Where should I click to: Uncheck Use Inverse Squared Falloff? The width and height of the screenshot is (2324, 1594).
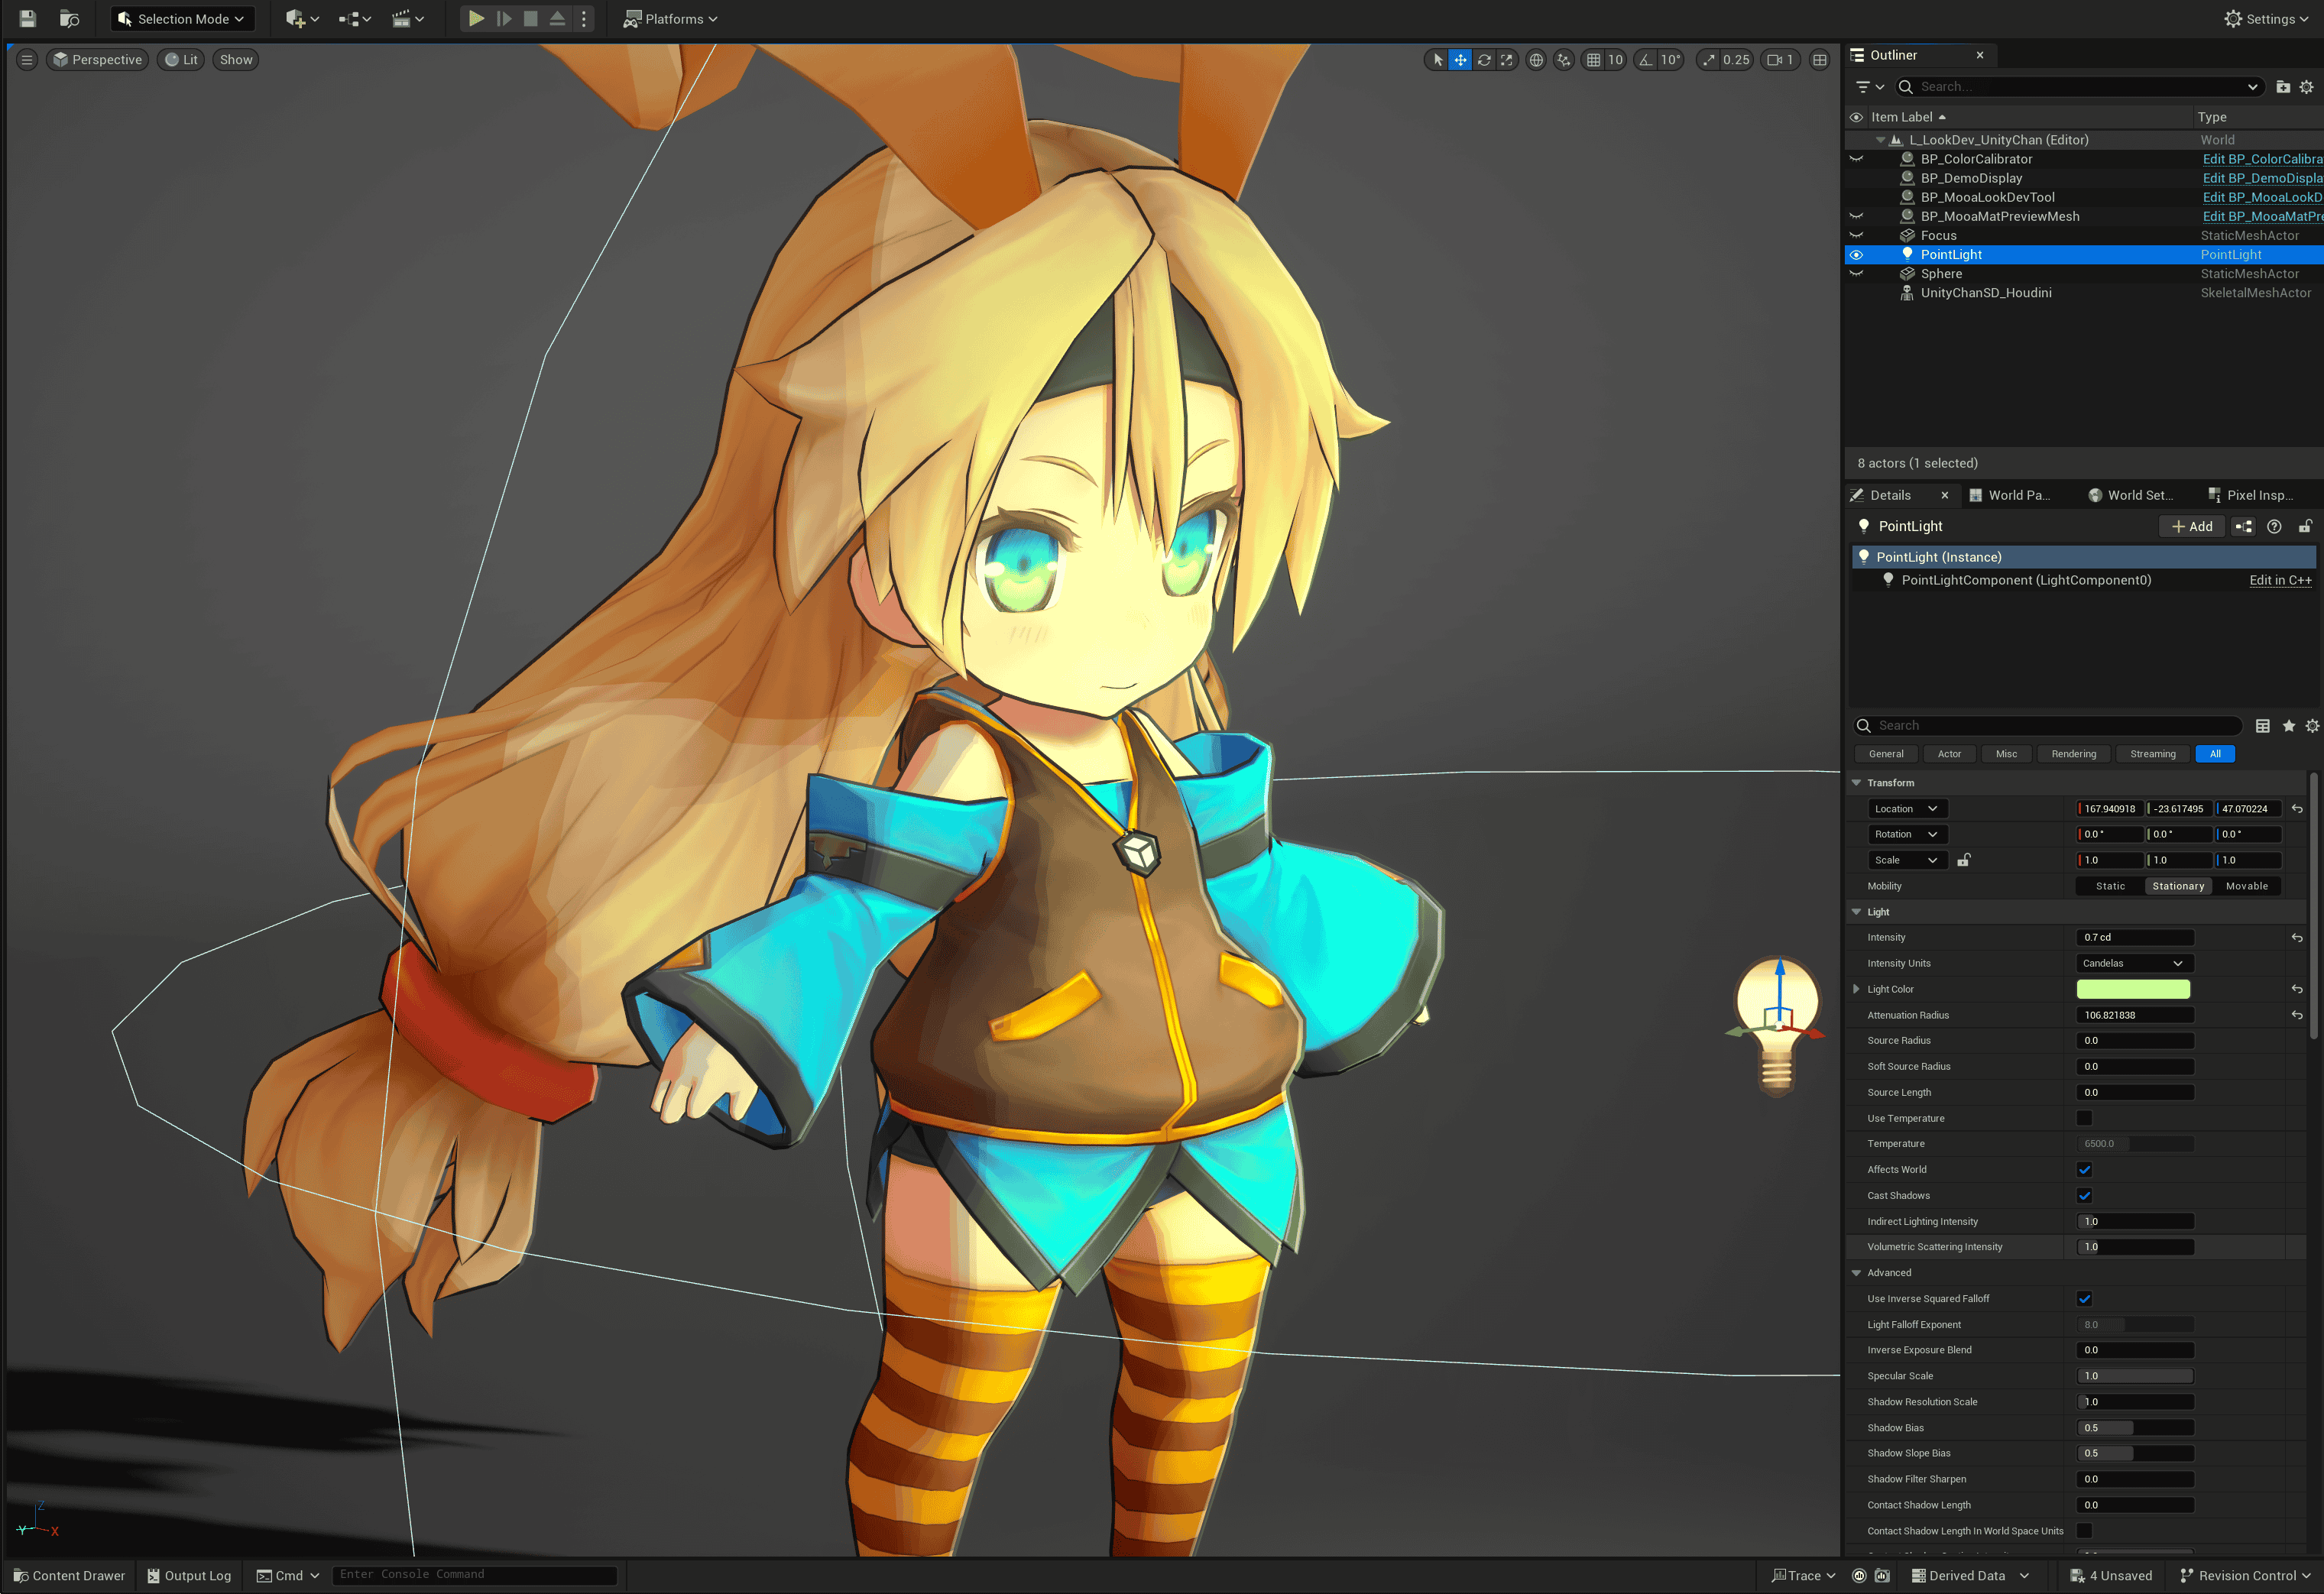[x=2085, y=1299]
